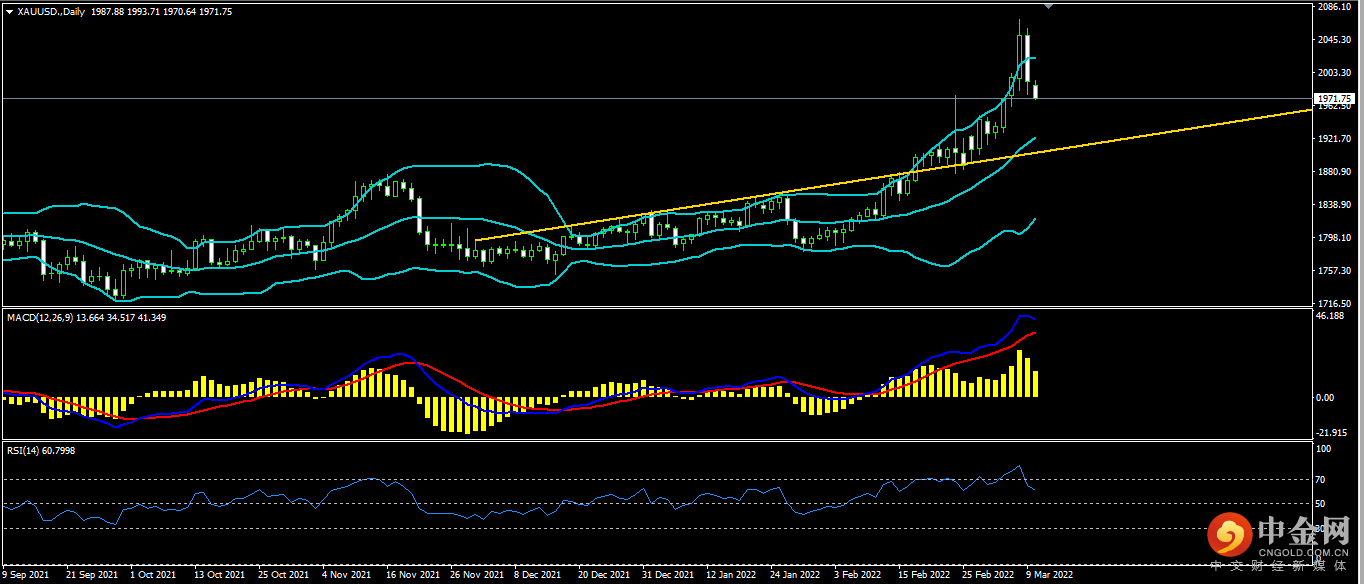Click the 9 Mar 2022 date label
The height and width of the screenshot is (584, 1364).
click(x=1049, y=575)
